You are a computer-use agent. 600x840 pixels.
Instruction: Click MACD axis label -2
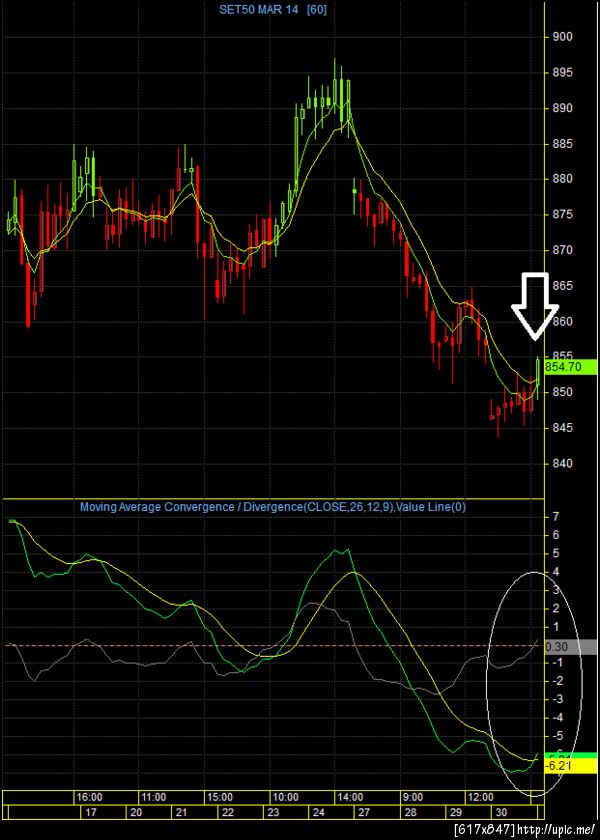pos(557,681)
